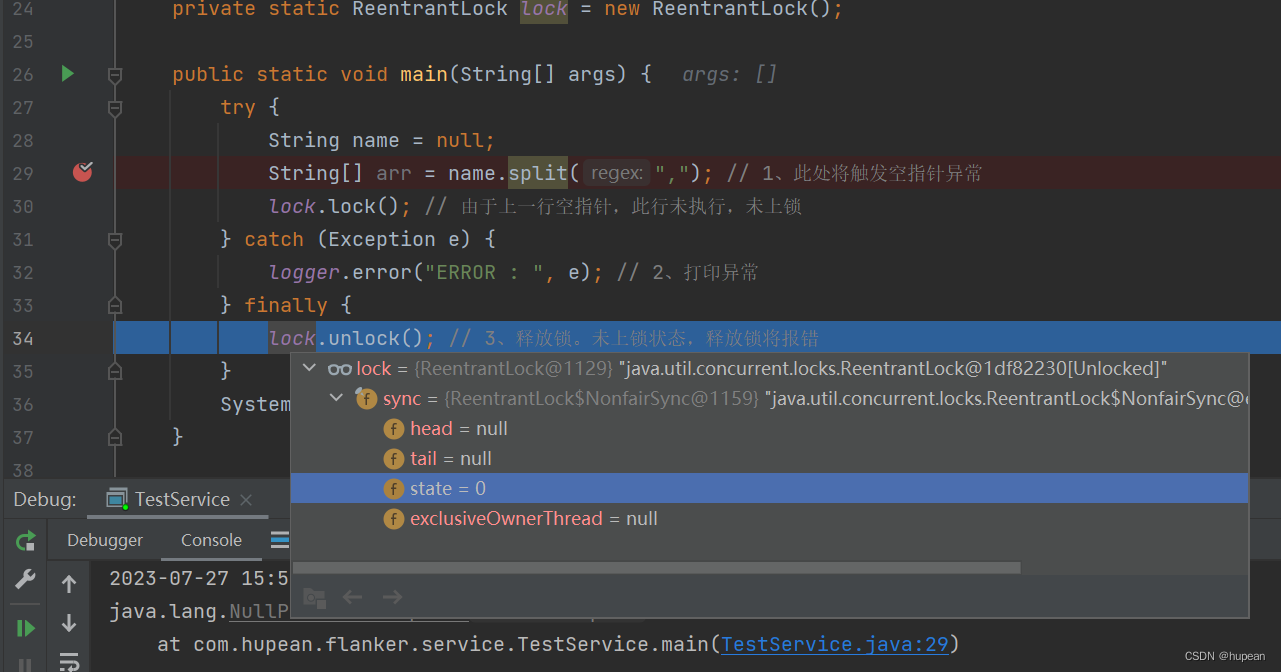Screen dimensions: 1281x672
Task: Open the evaluate expression icon in variables pane
Action: [313, 597]
